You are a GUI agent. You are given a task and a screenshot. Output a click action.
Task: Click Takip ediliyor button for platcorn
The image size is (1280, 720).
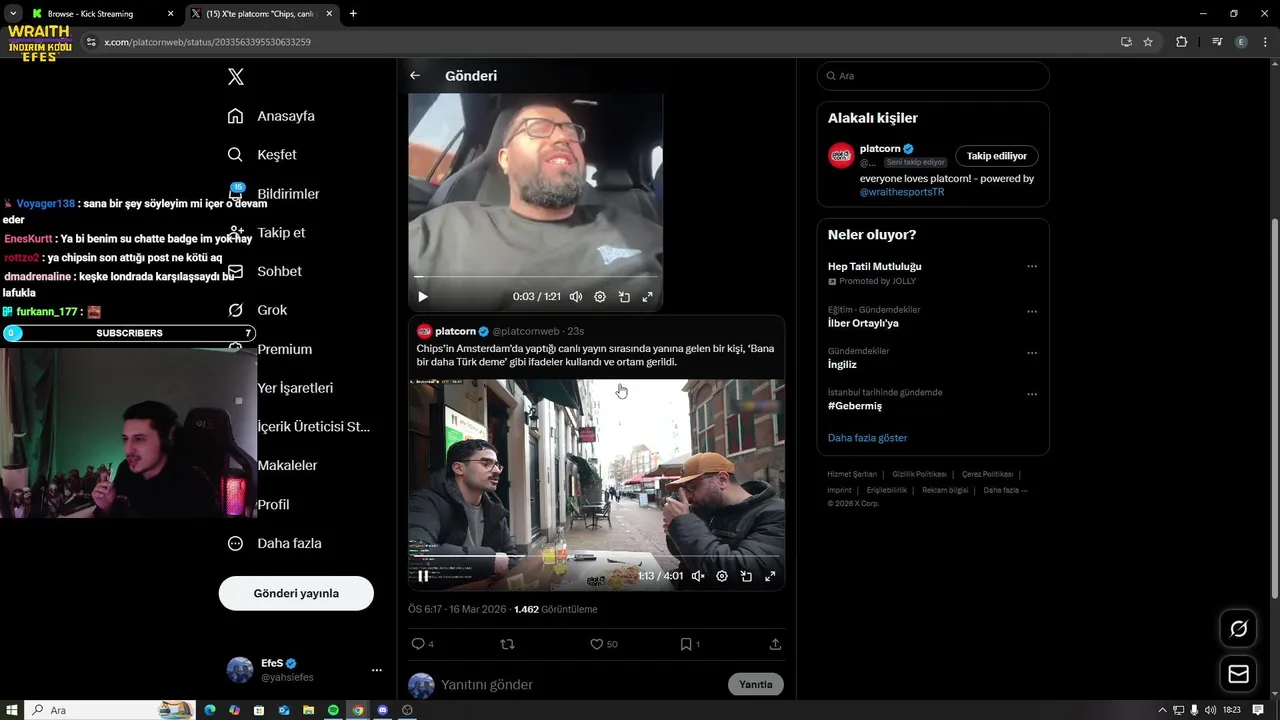997,156
